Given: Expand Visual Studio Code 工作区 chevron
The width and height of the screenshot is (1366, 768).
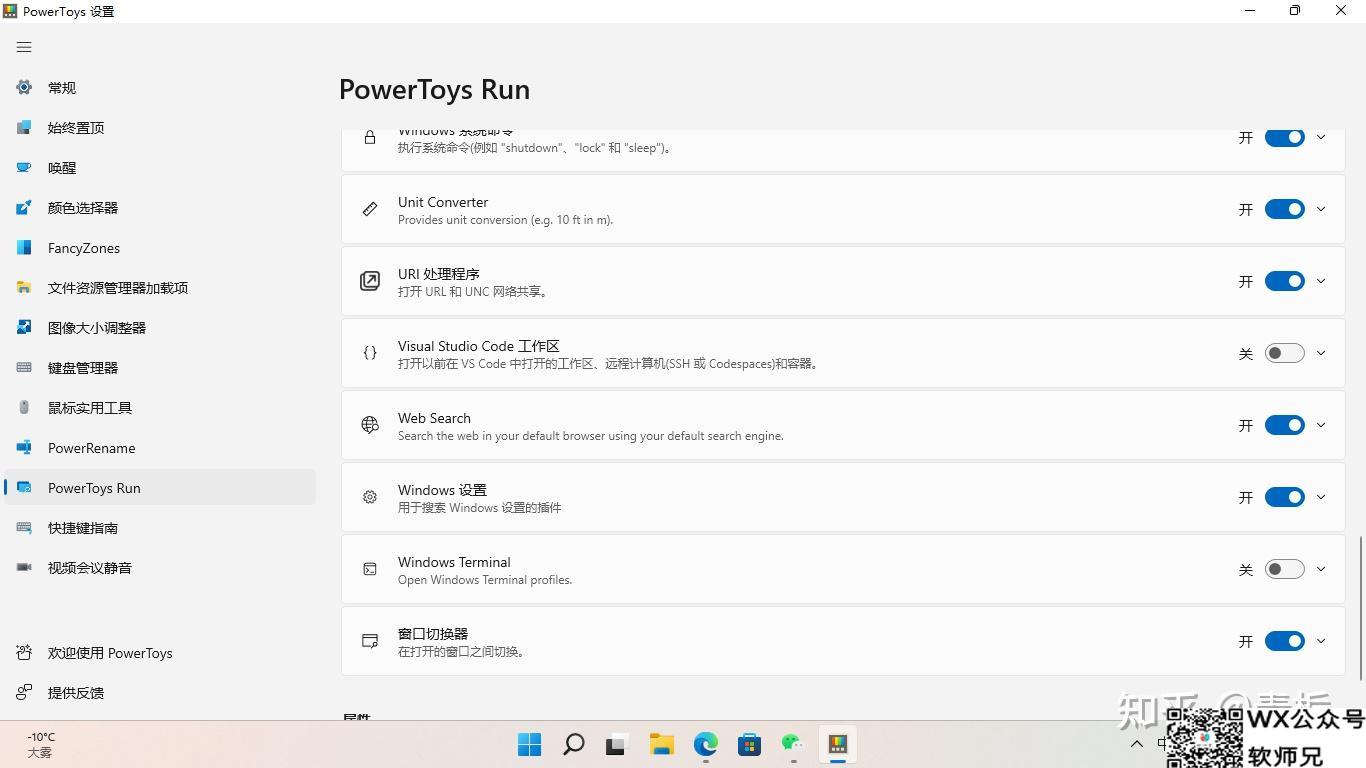Looking at the screenshot, I should coord(1321,353).
